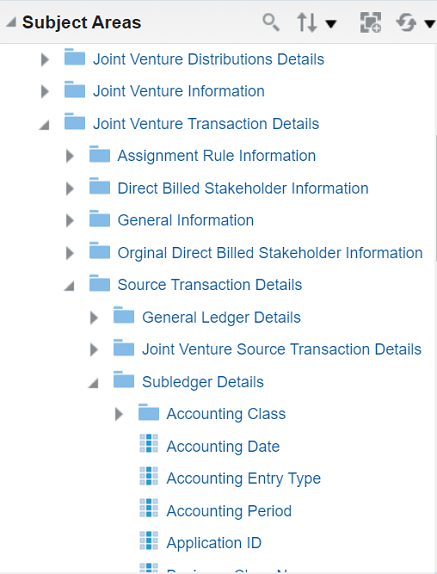Click the General Information folder icon
Viewport: 437px width, 574px height.
pos(100,219)
